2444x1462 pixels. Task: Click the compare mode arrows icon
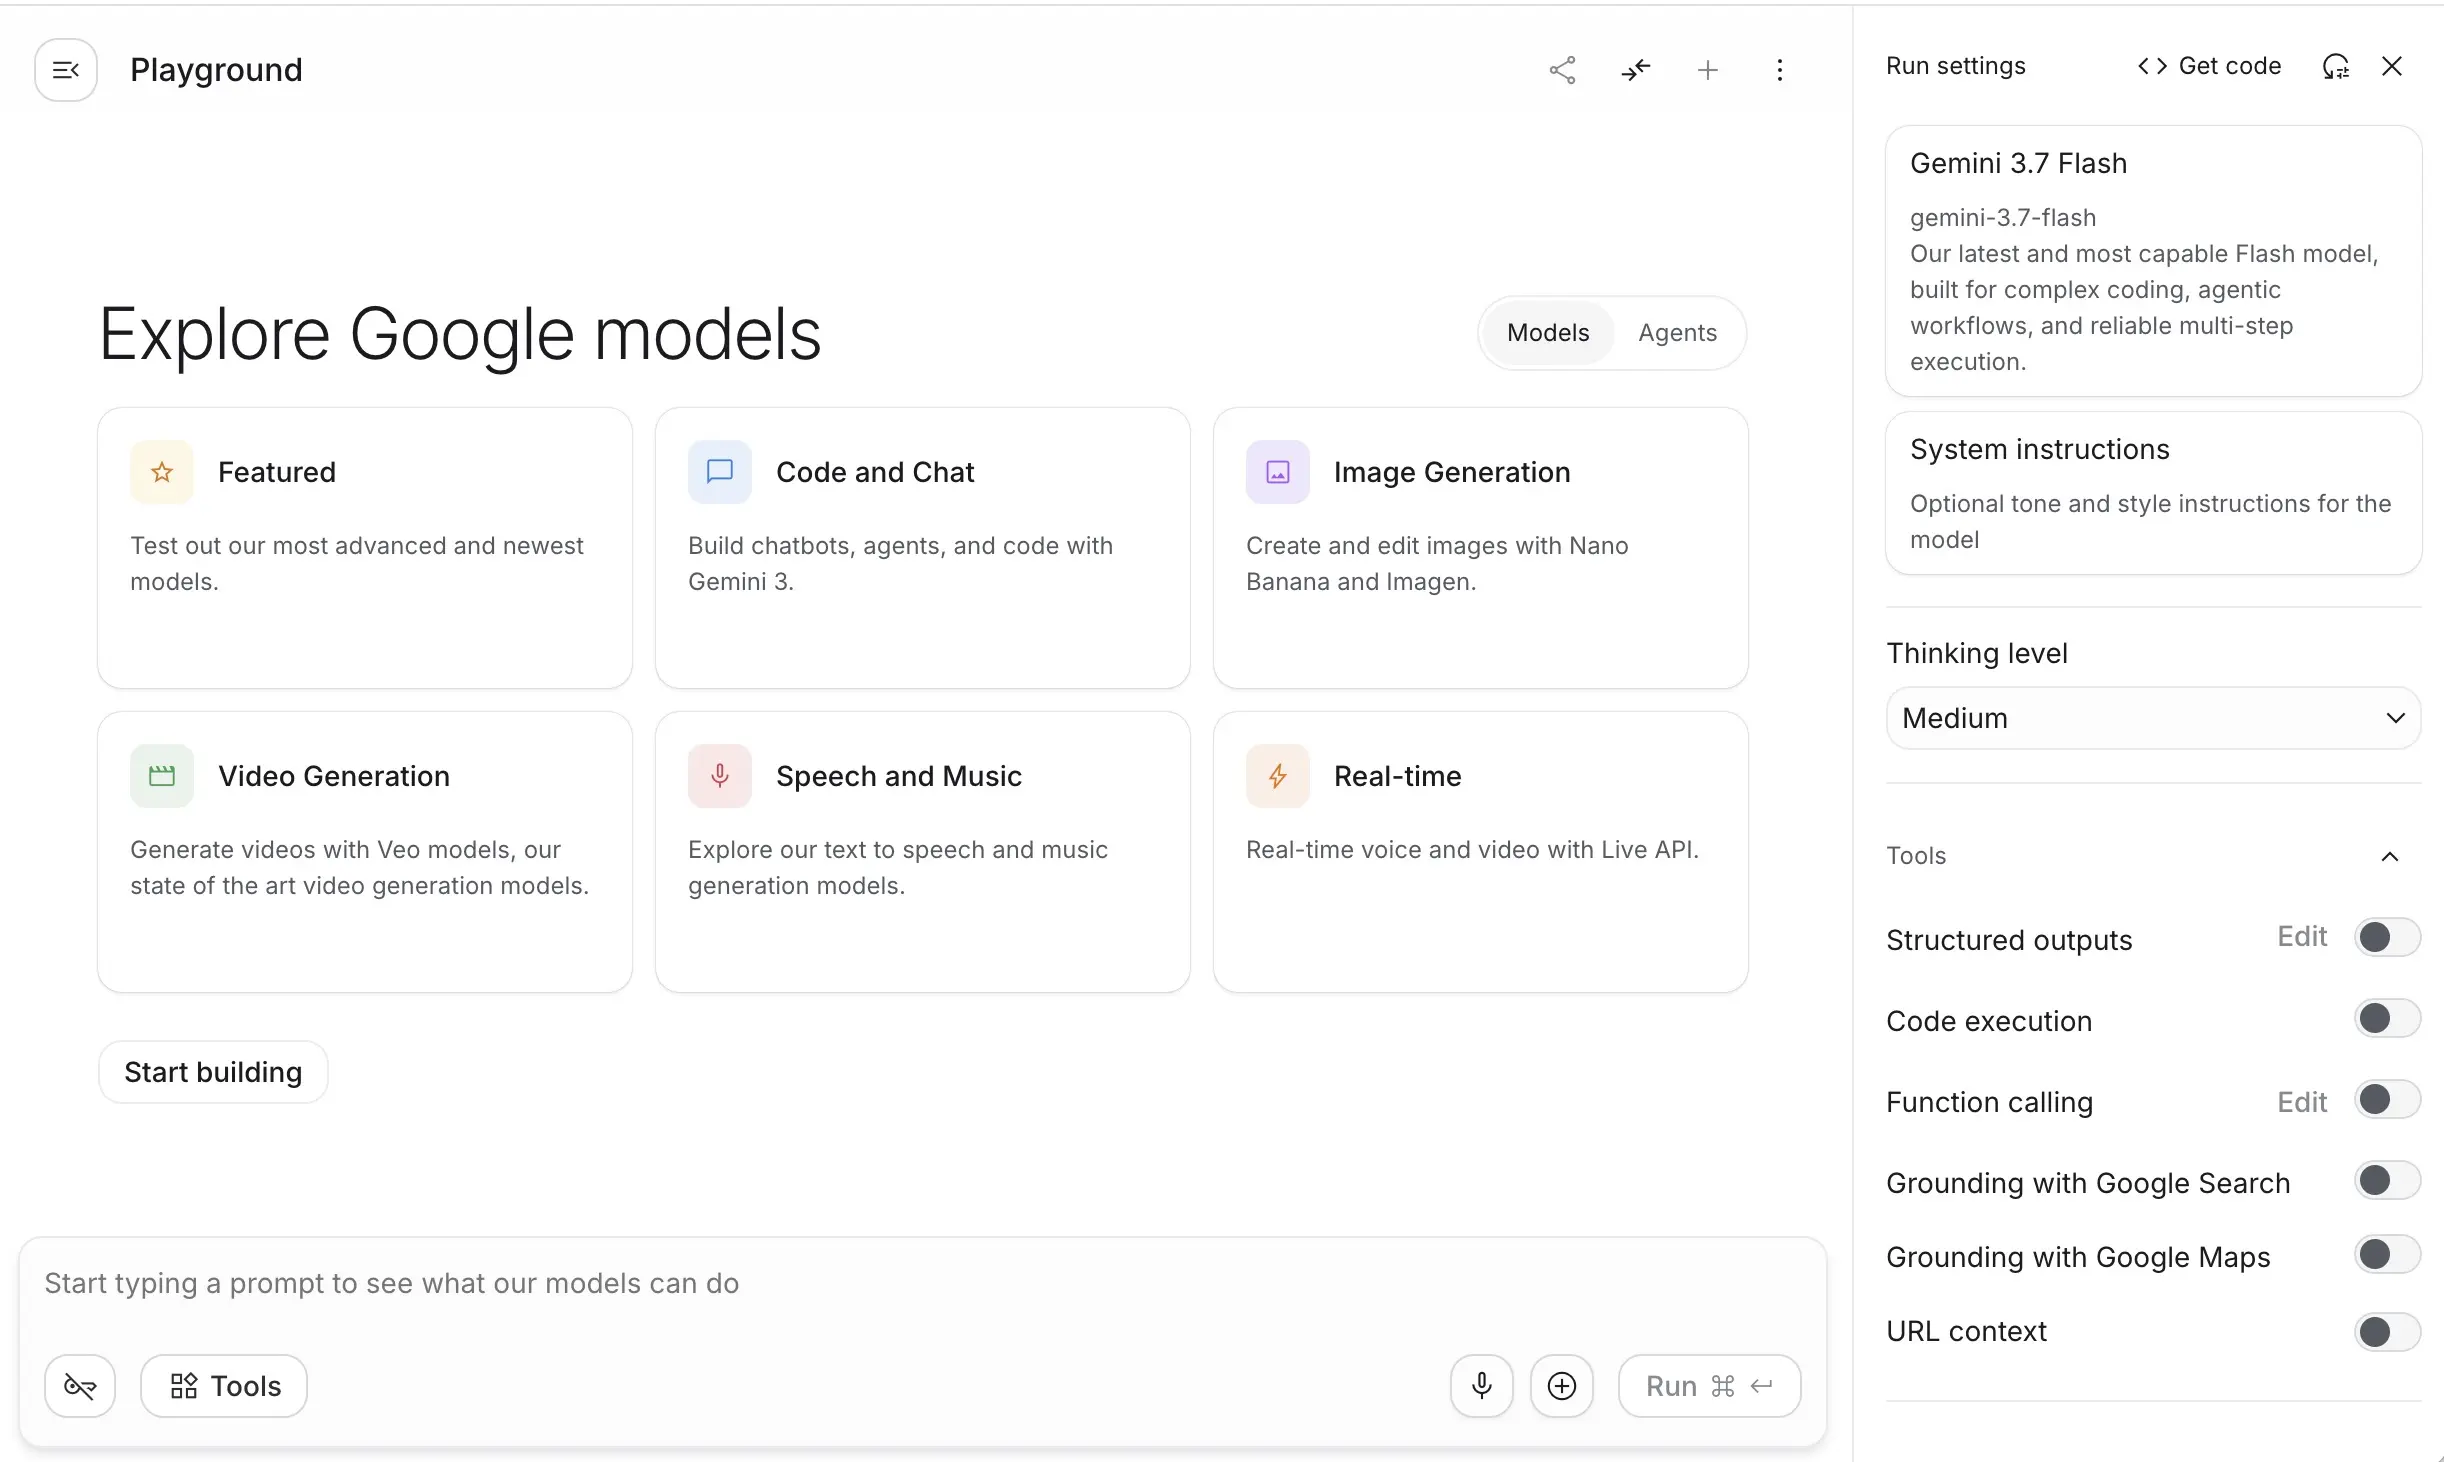pyautogui.click(x=1635, y=70)
